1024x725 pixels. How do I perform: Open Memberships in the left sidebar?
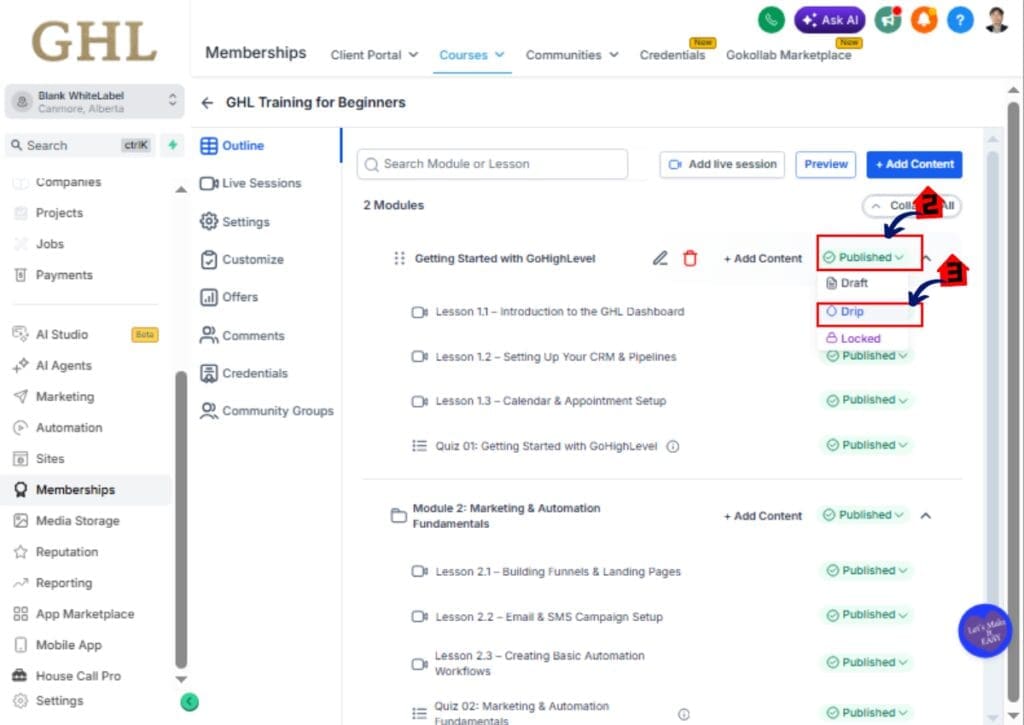[x=86, y=490]
